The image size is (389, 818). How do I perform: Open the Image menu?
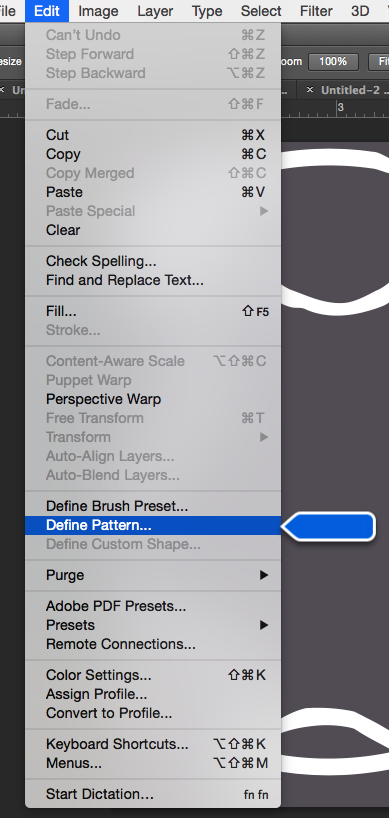(x=98, y=11)
